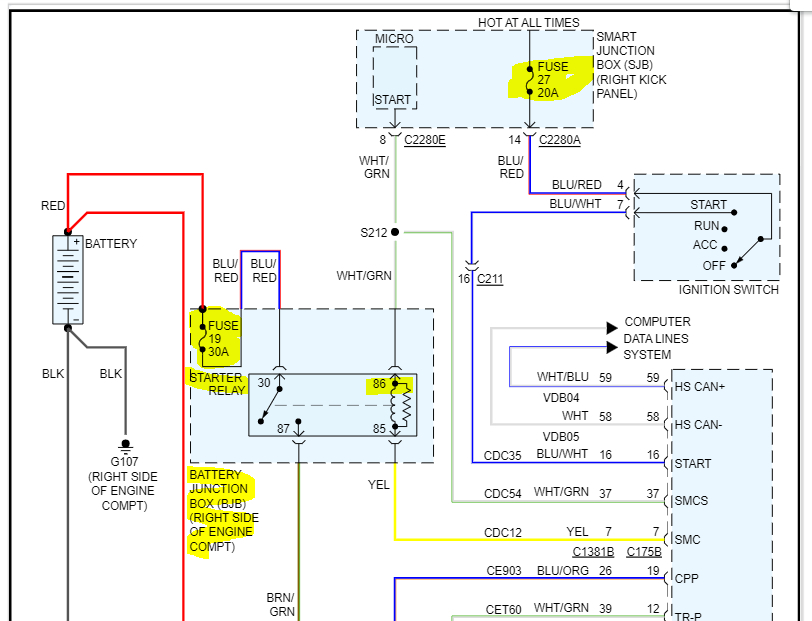Click the STARTER RELAY label

pos(218,384)
